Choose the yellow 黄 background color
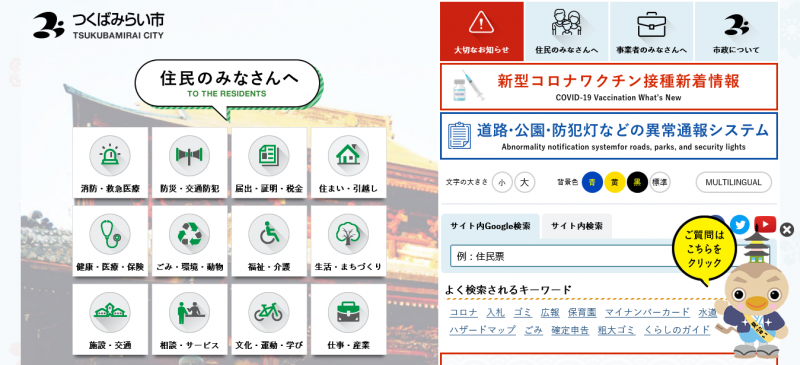Image resolution: width=800 pixels, height=365 pixels. [x=615, y=182]
